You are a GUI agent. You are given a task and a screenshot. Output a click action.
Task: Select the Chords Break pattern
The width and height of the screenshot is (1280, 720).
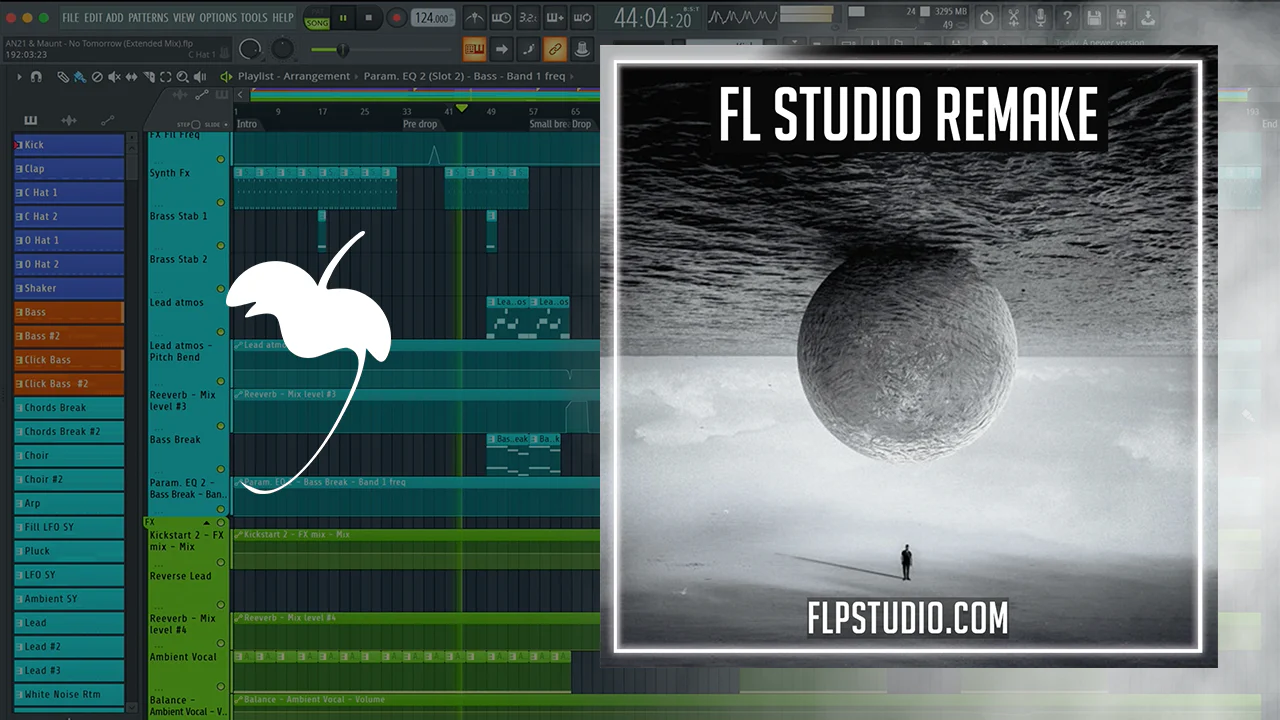(69, 408)
